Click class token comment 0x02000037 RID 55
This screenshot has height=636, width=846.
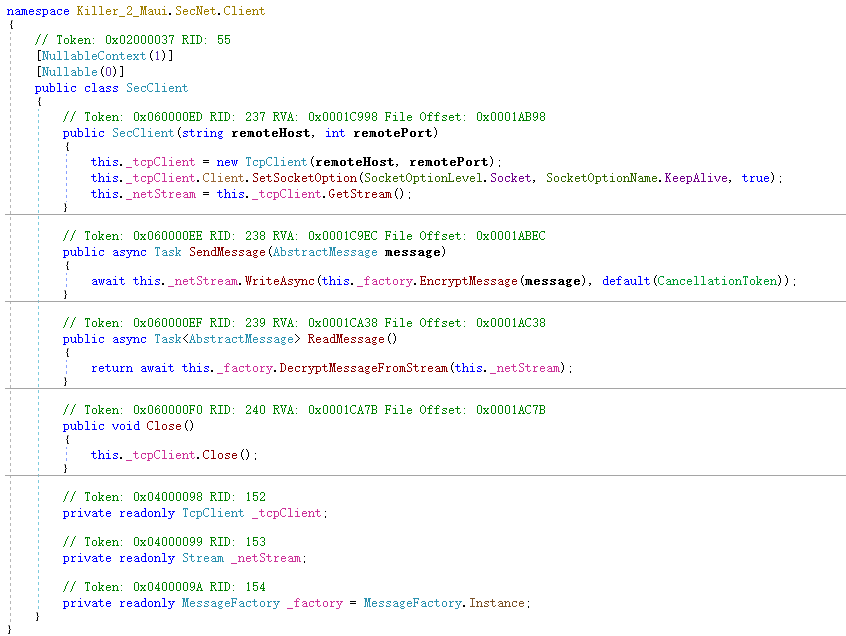tap(133, 40)
